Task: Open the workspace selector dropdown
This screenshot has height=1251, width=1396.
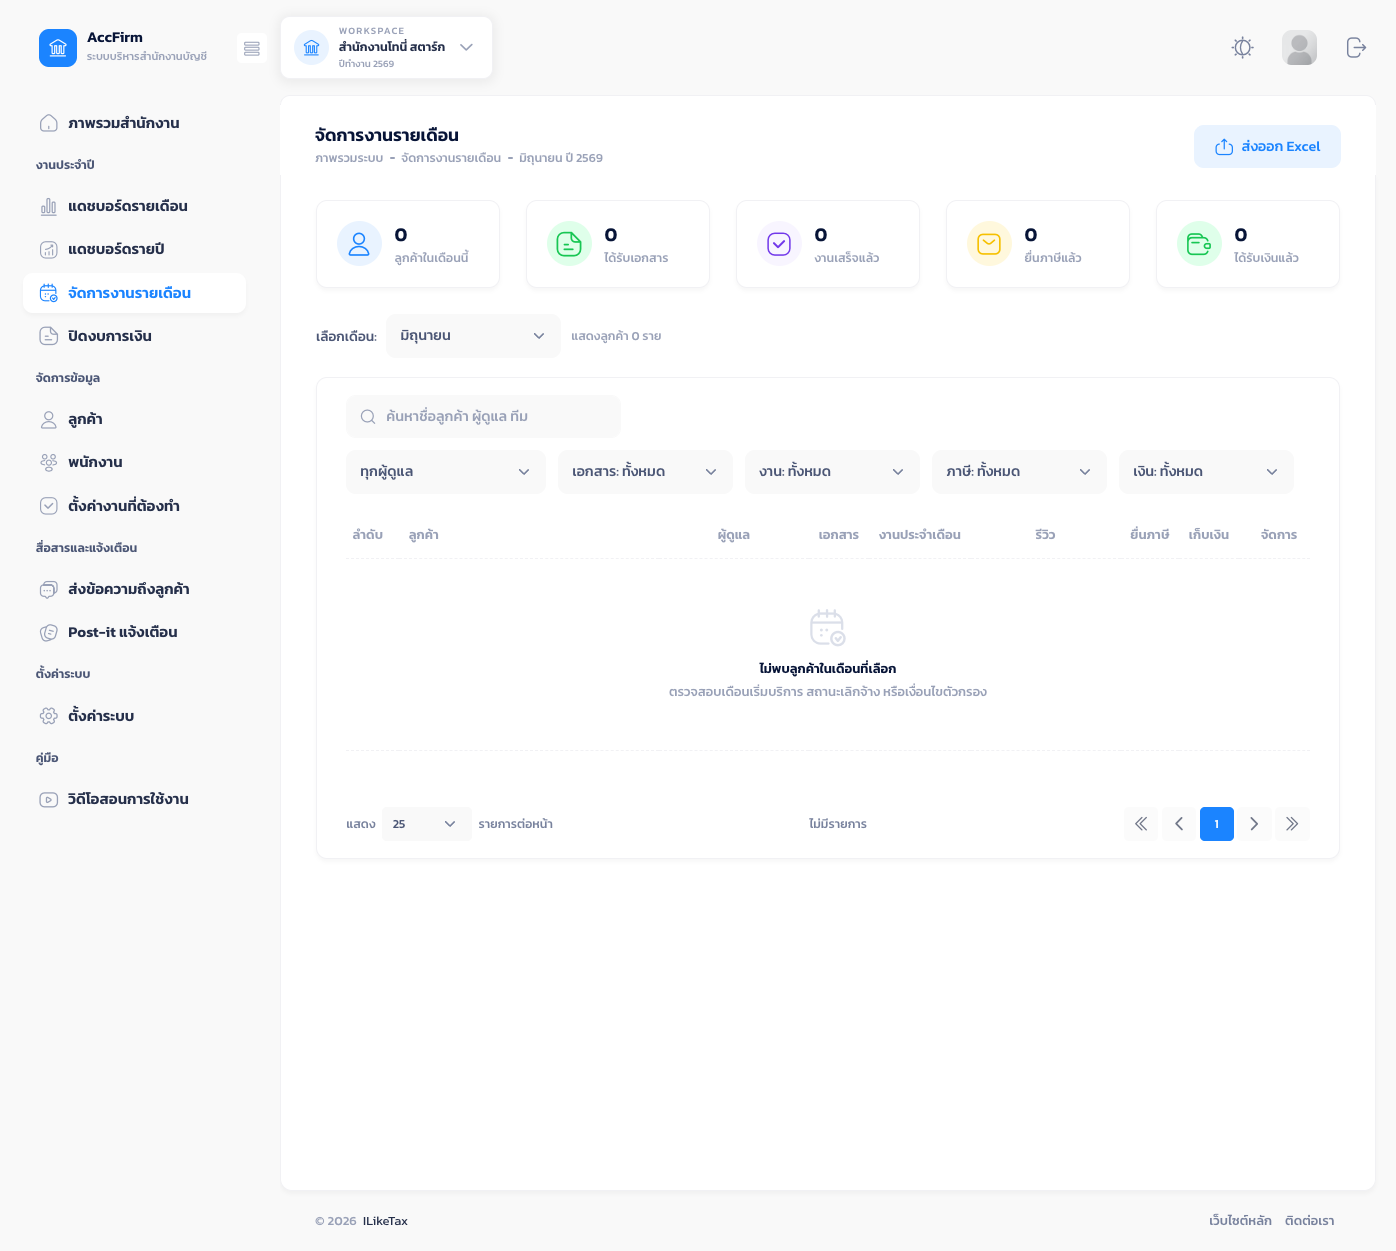Action: coord(386,47)
